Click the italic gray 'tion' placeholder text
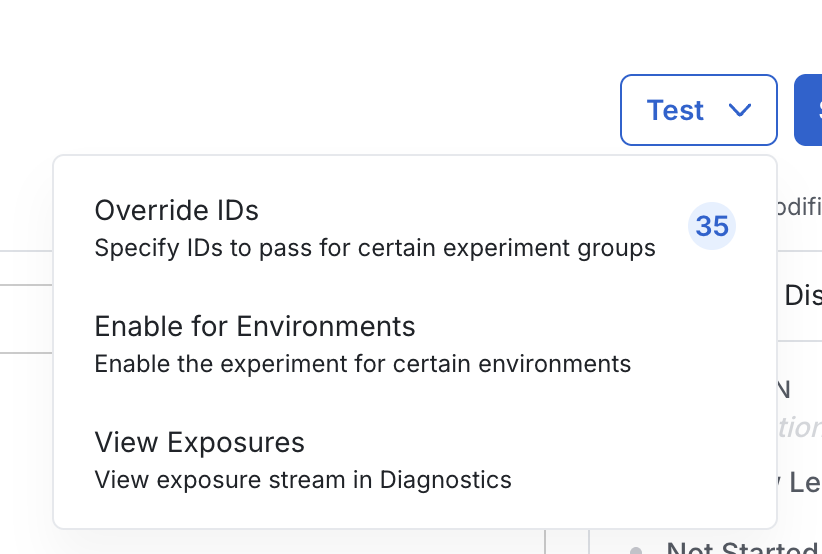 pos(799,427)
